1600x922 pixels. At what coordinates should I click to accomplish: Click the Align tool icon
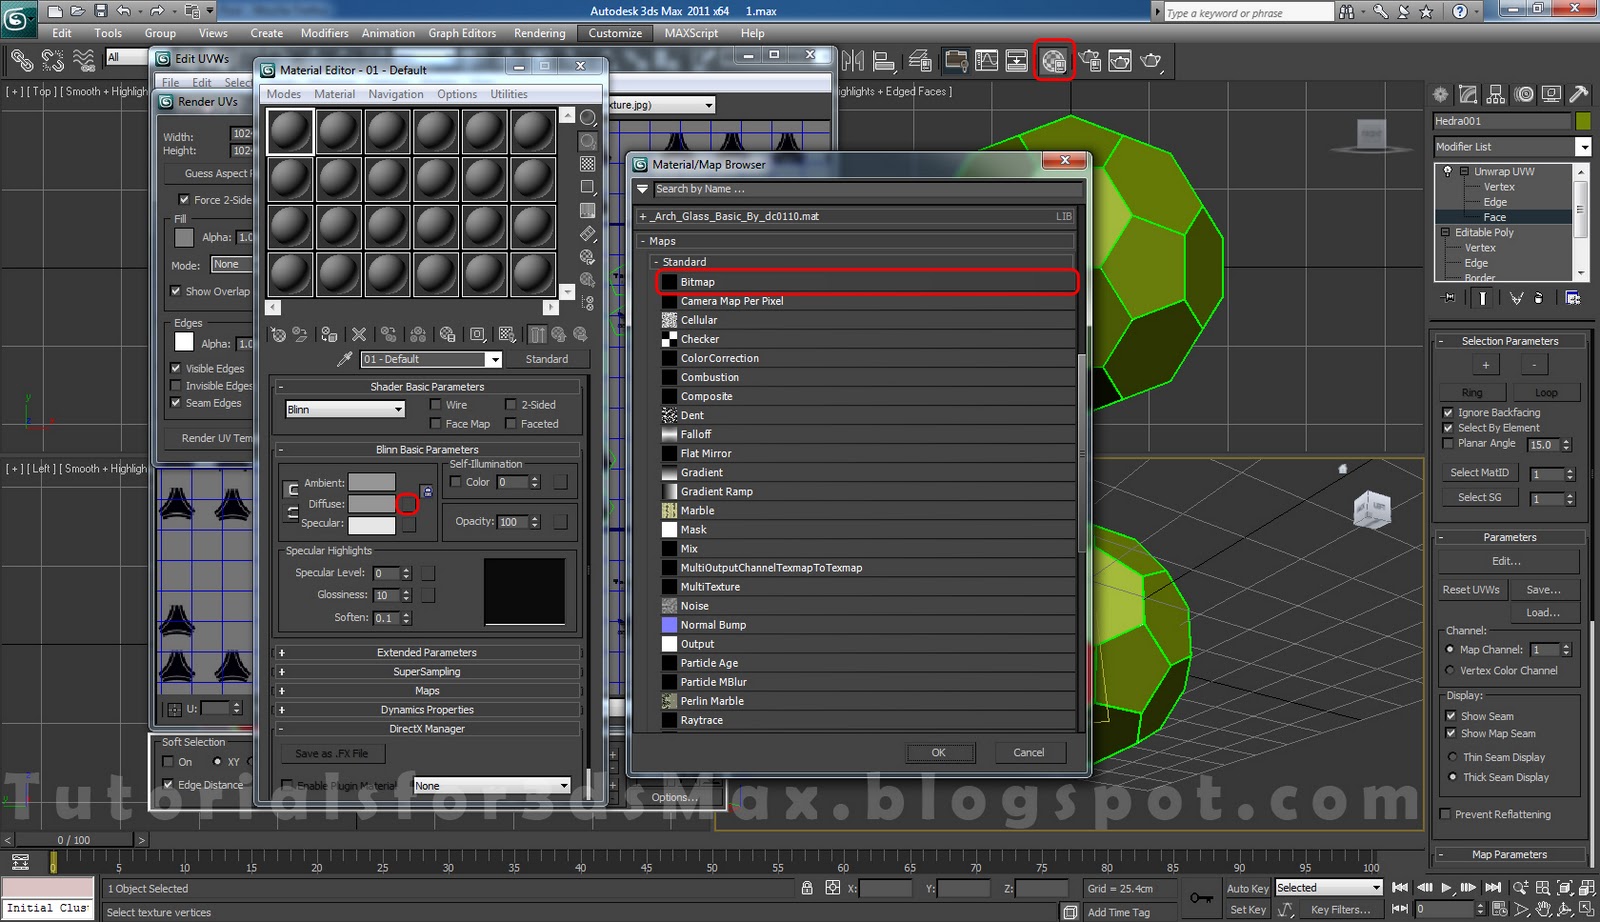[x=884, y=61]
